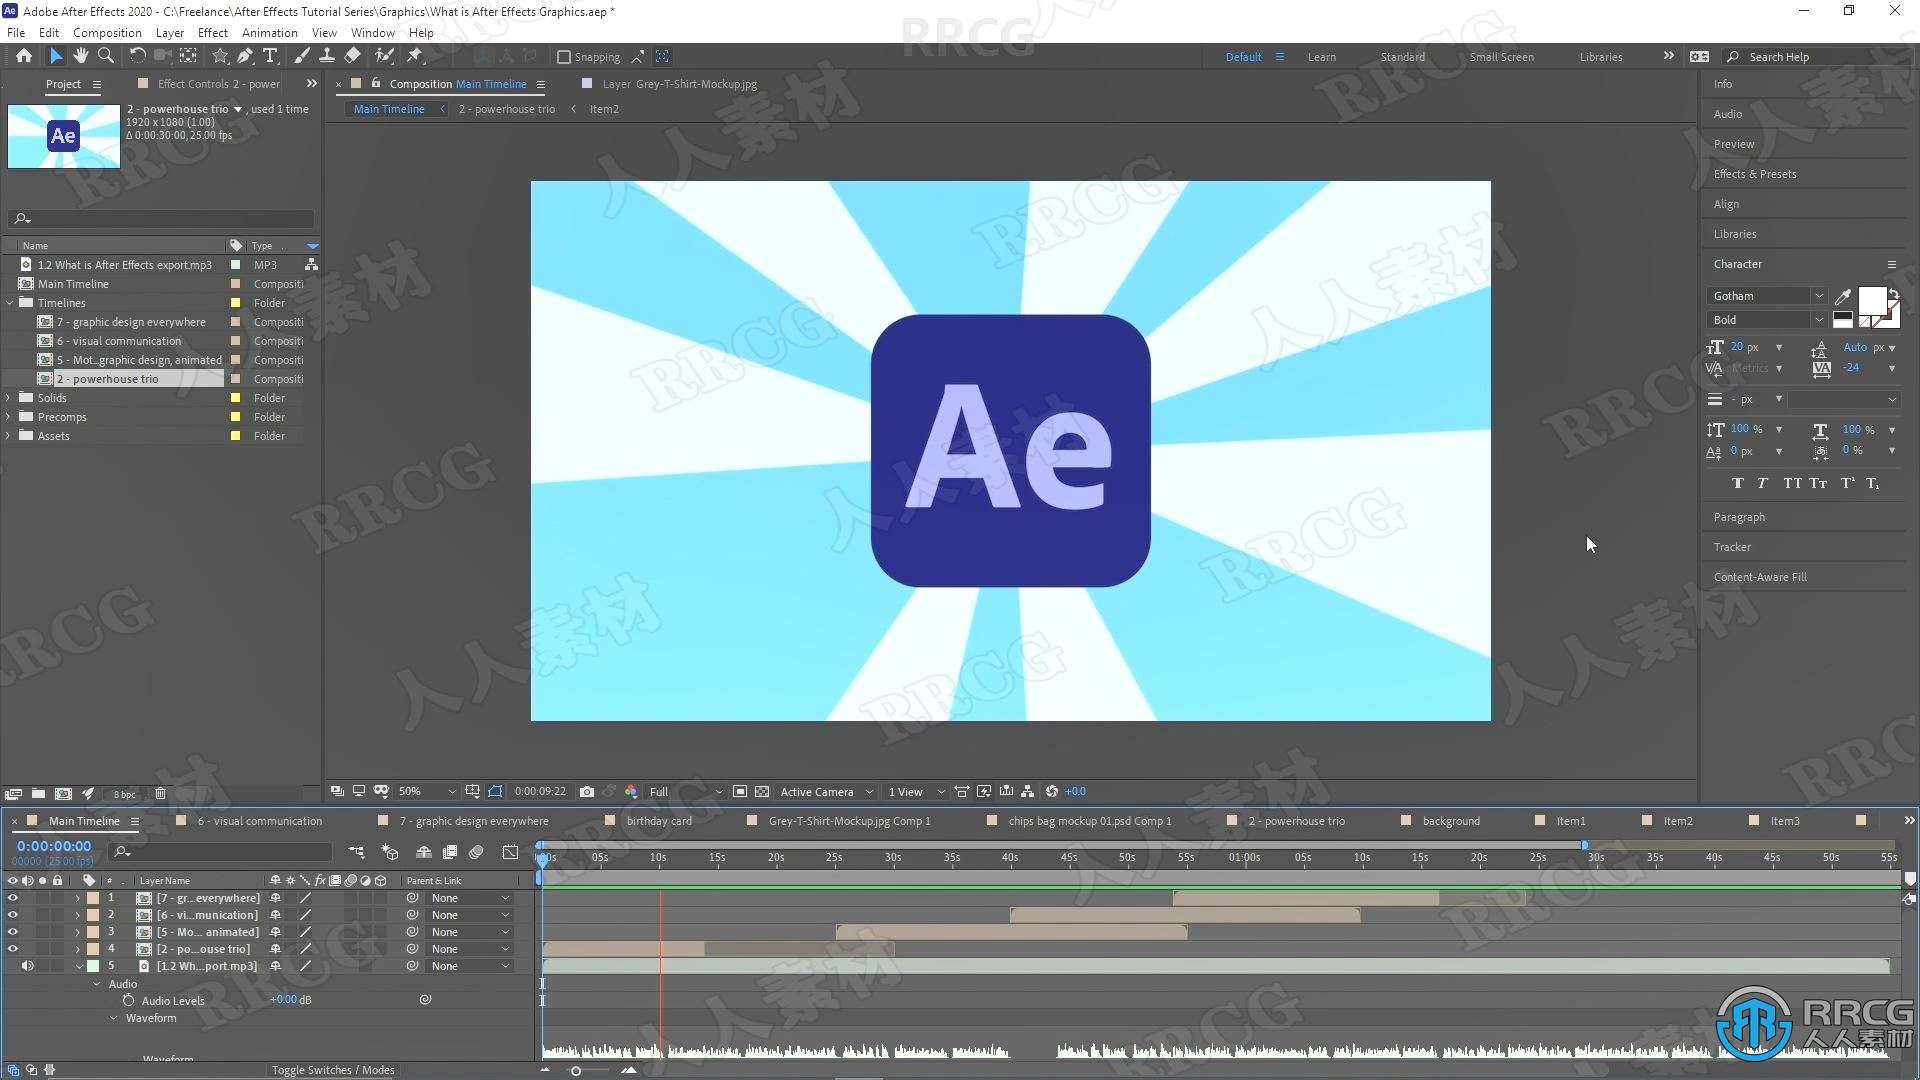Click the reset exposure icon
1920x1080 pixels.
coord(1052,791)
